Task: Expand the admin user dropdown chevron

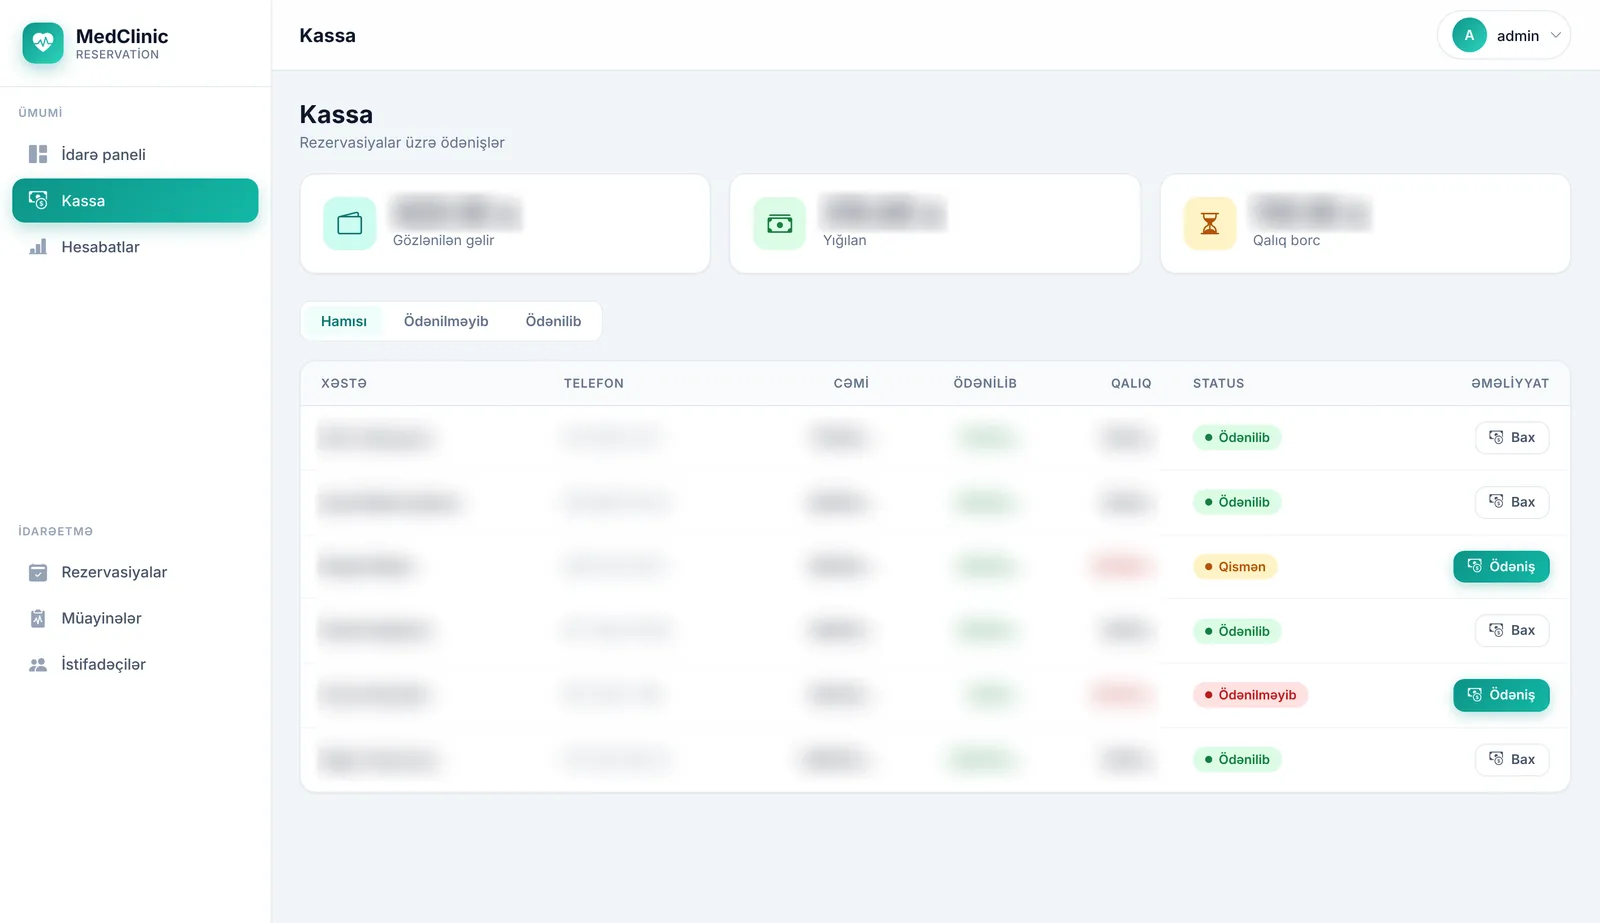Action: [x=1556, y=35]
